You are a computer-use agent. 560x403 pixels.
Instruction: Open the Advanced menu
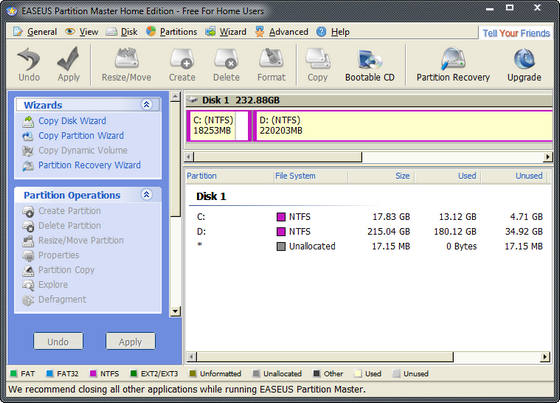pyautogui.click(x=282, y=32)
